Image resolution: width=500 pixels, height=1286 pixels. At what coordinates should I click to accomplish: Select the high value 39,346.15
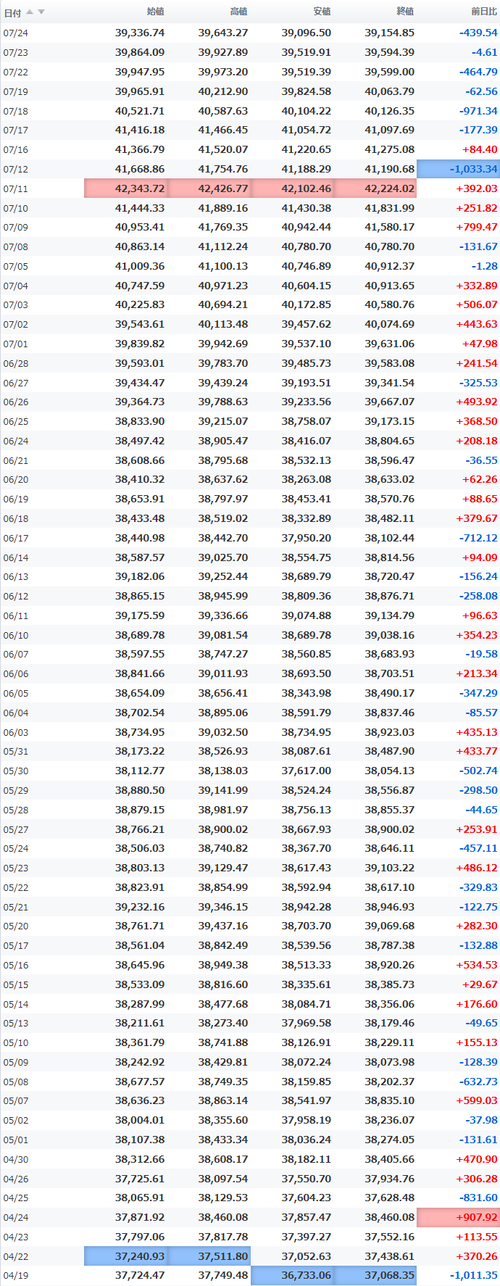click(x=223, y=905)
